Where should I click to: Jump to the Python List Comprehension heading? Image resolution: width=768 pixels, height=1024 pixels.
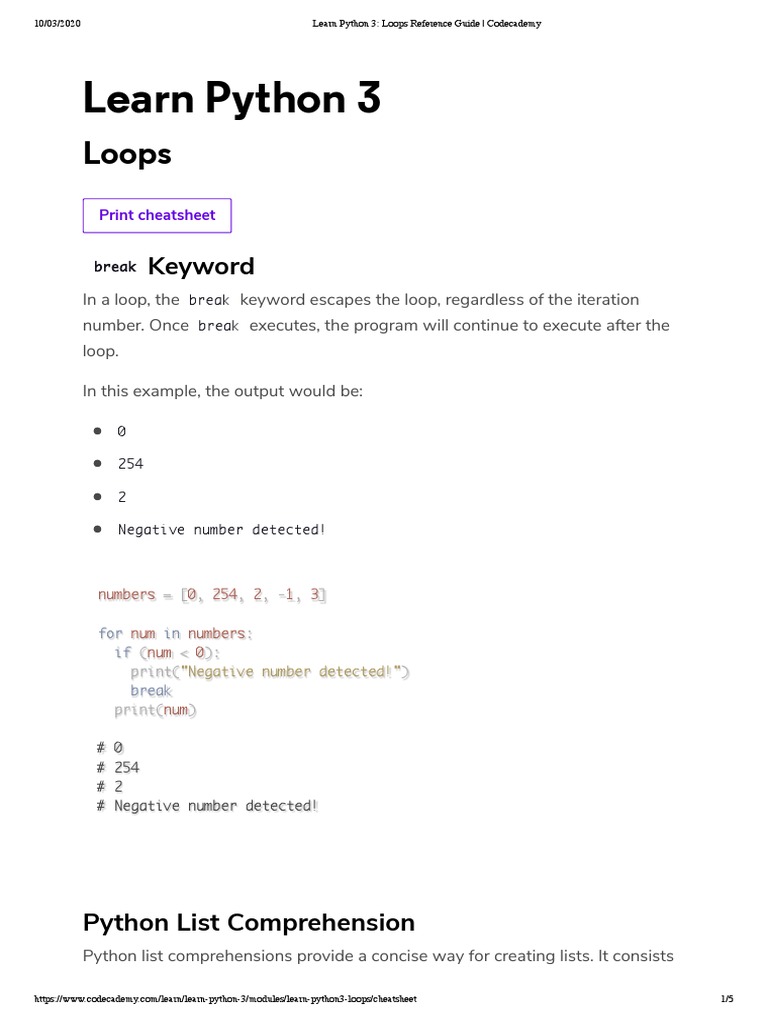(248, 922)
